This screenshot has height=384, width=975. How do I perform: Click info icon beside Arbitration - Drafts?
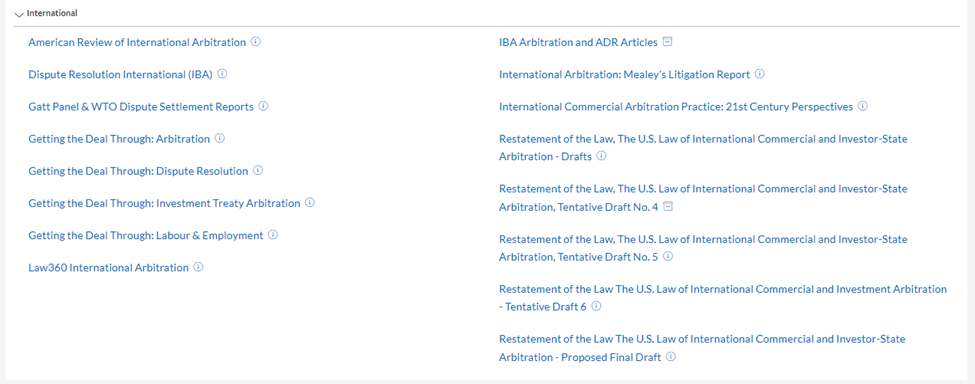tap(601, 156)
